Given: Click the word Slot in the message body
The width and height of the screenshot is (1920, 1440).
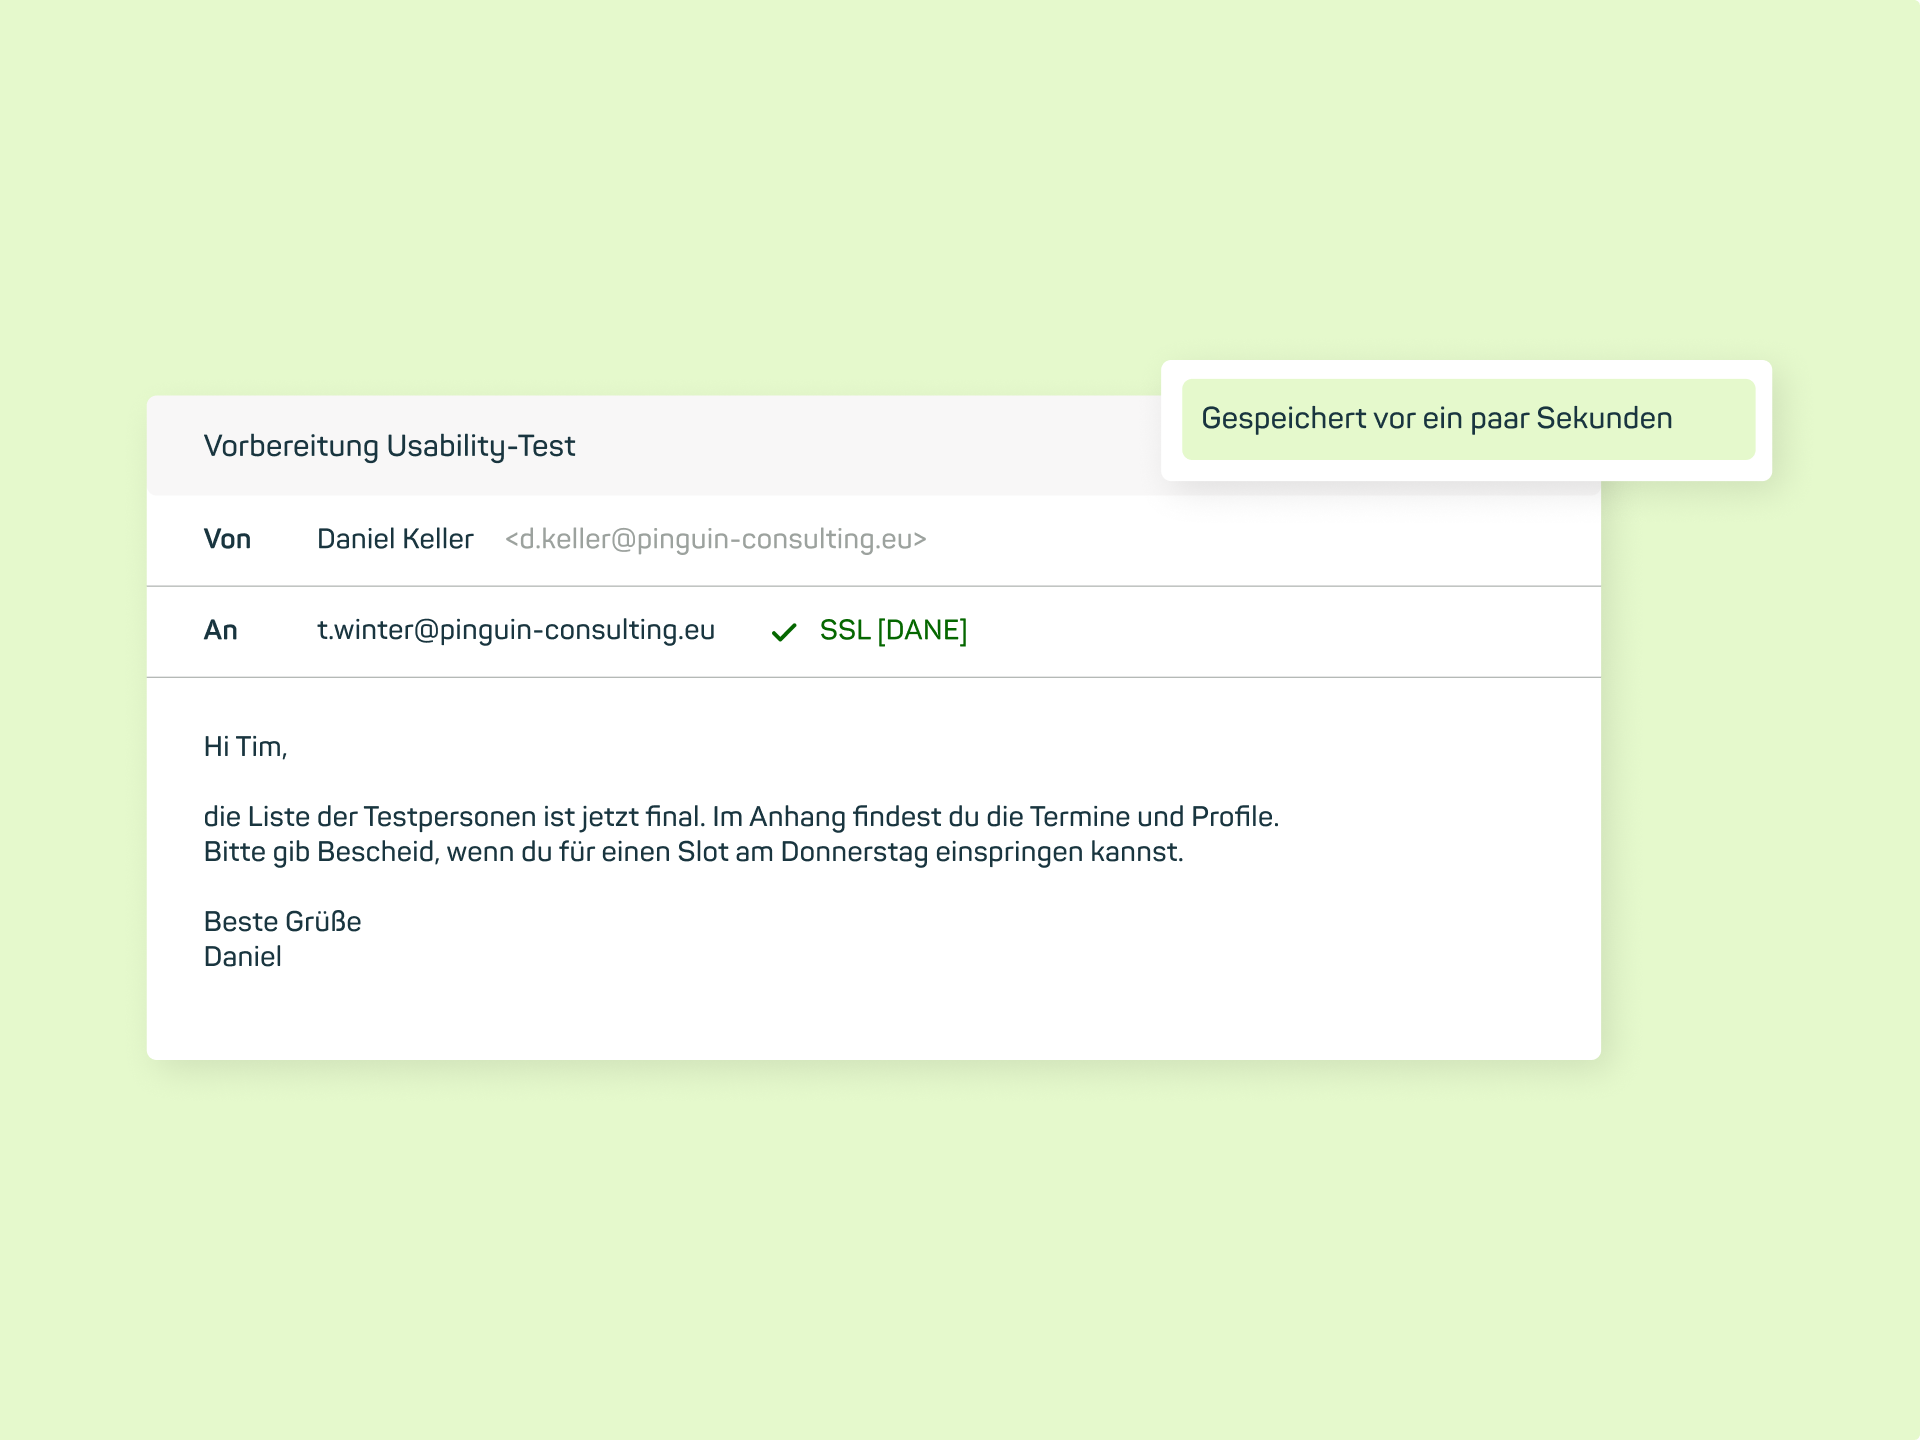Looking at the screenshot, I should (703, 852).
